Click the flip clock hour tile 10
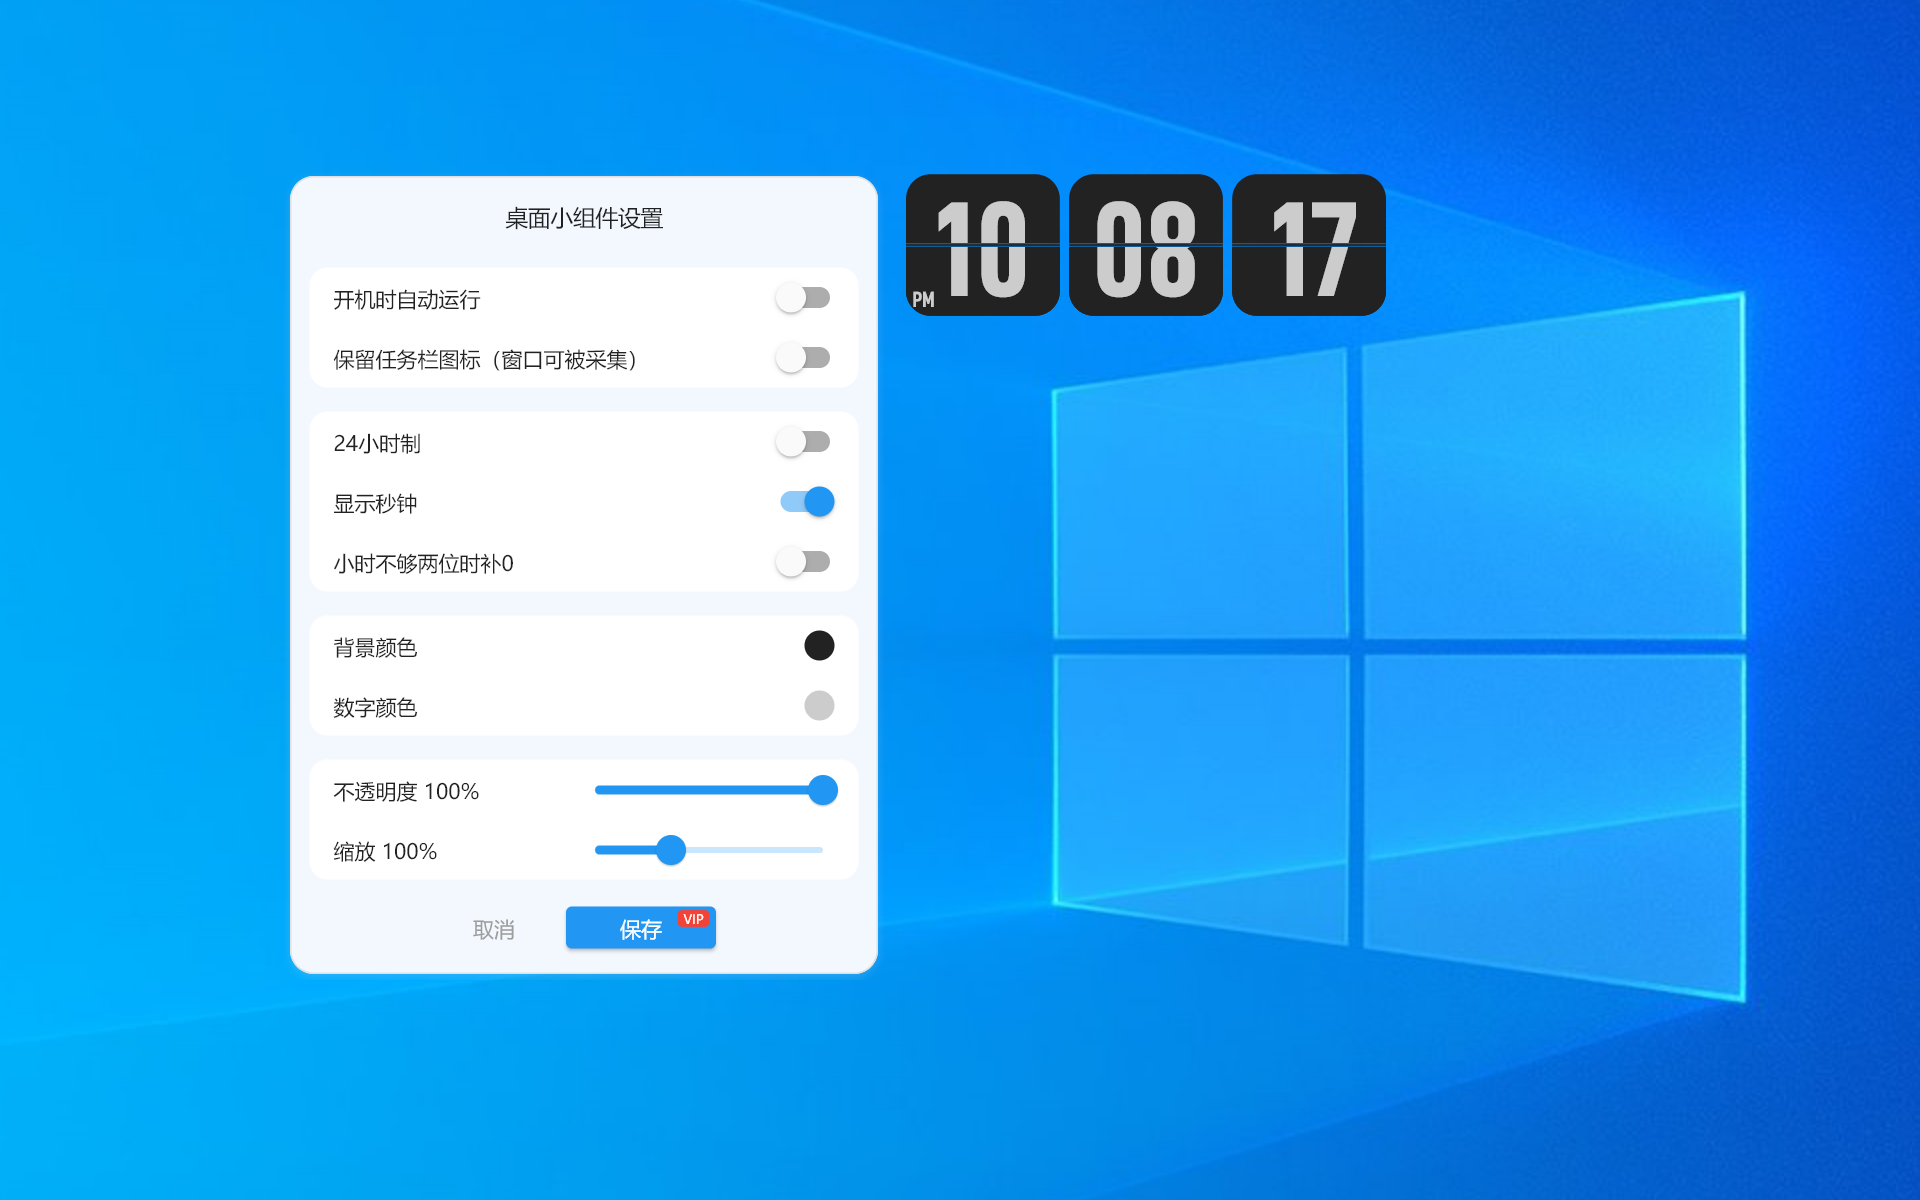This screenshot has width=1920, height=1200. point(983,245)
